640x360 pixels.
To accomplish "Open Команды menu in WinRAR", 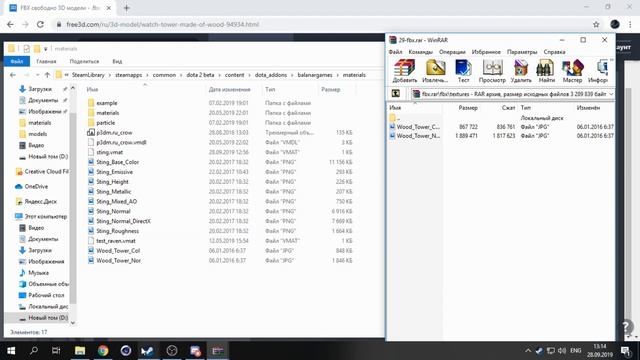I will pyautogui.click(x=420, y=52).
